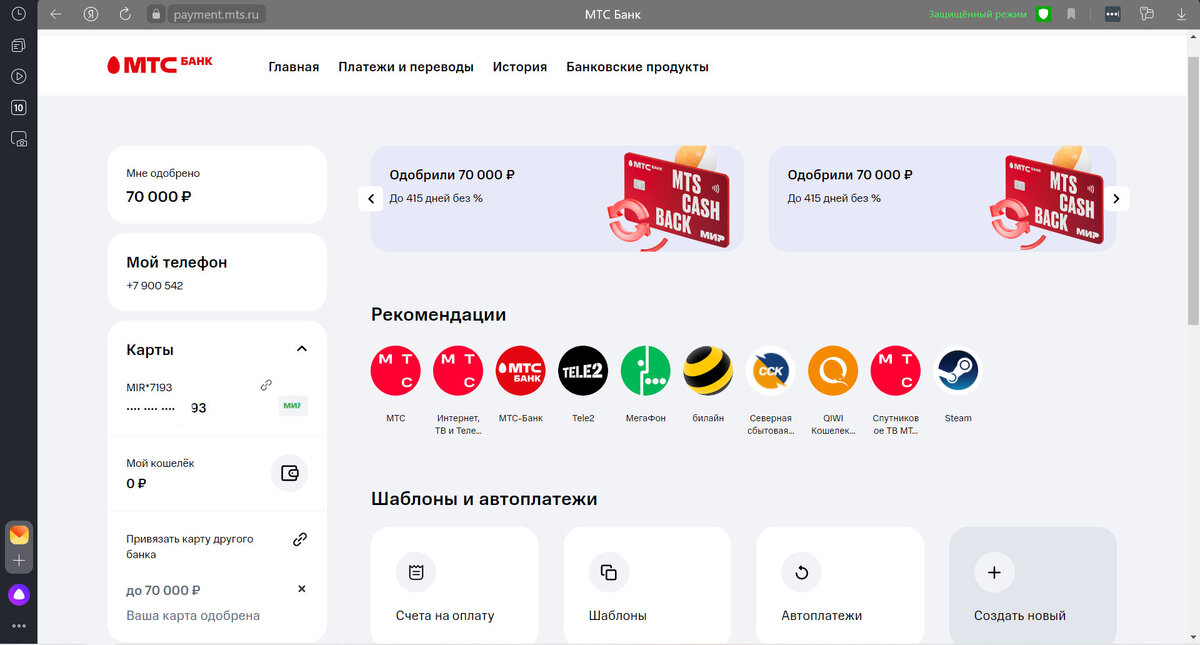The width and height of the screenshot is (1200, 645).
Task: Click the link icon for another bank's card
Action: (300, 539)
